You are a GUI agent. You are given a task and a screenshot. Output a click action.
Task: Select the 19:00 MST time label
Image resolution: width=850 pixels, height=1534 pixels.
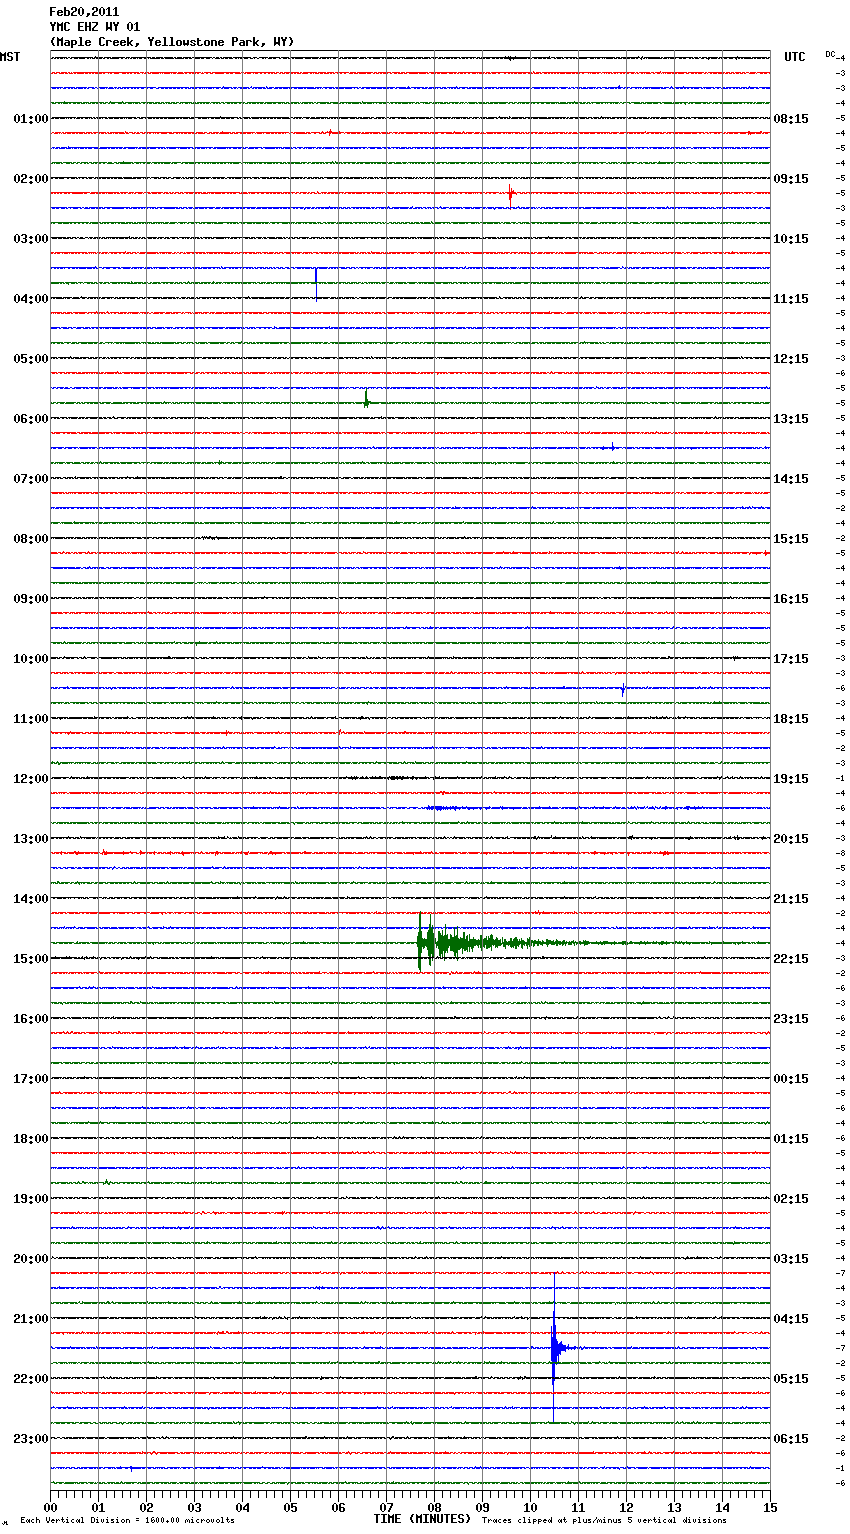point(31,1199)
